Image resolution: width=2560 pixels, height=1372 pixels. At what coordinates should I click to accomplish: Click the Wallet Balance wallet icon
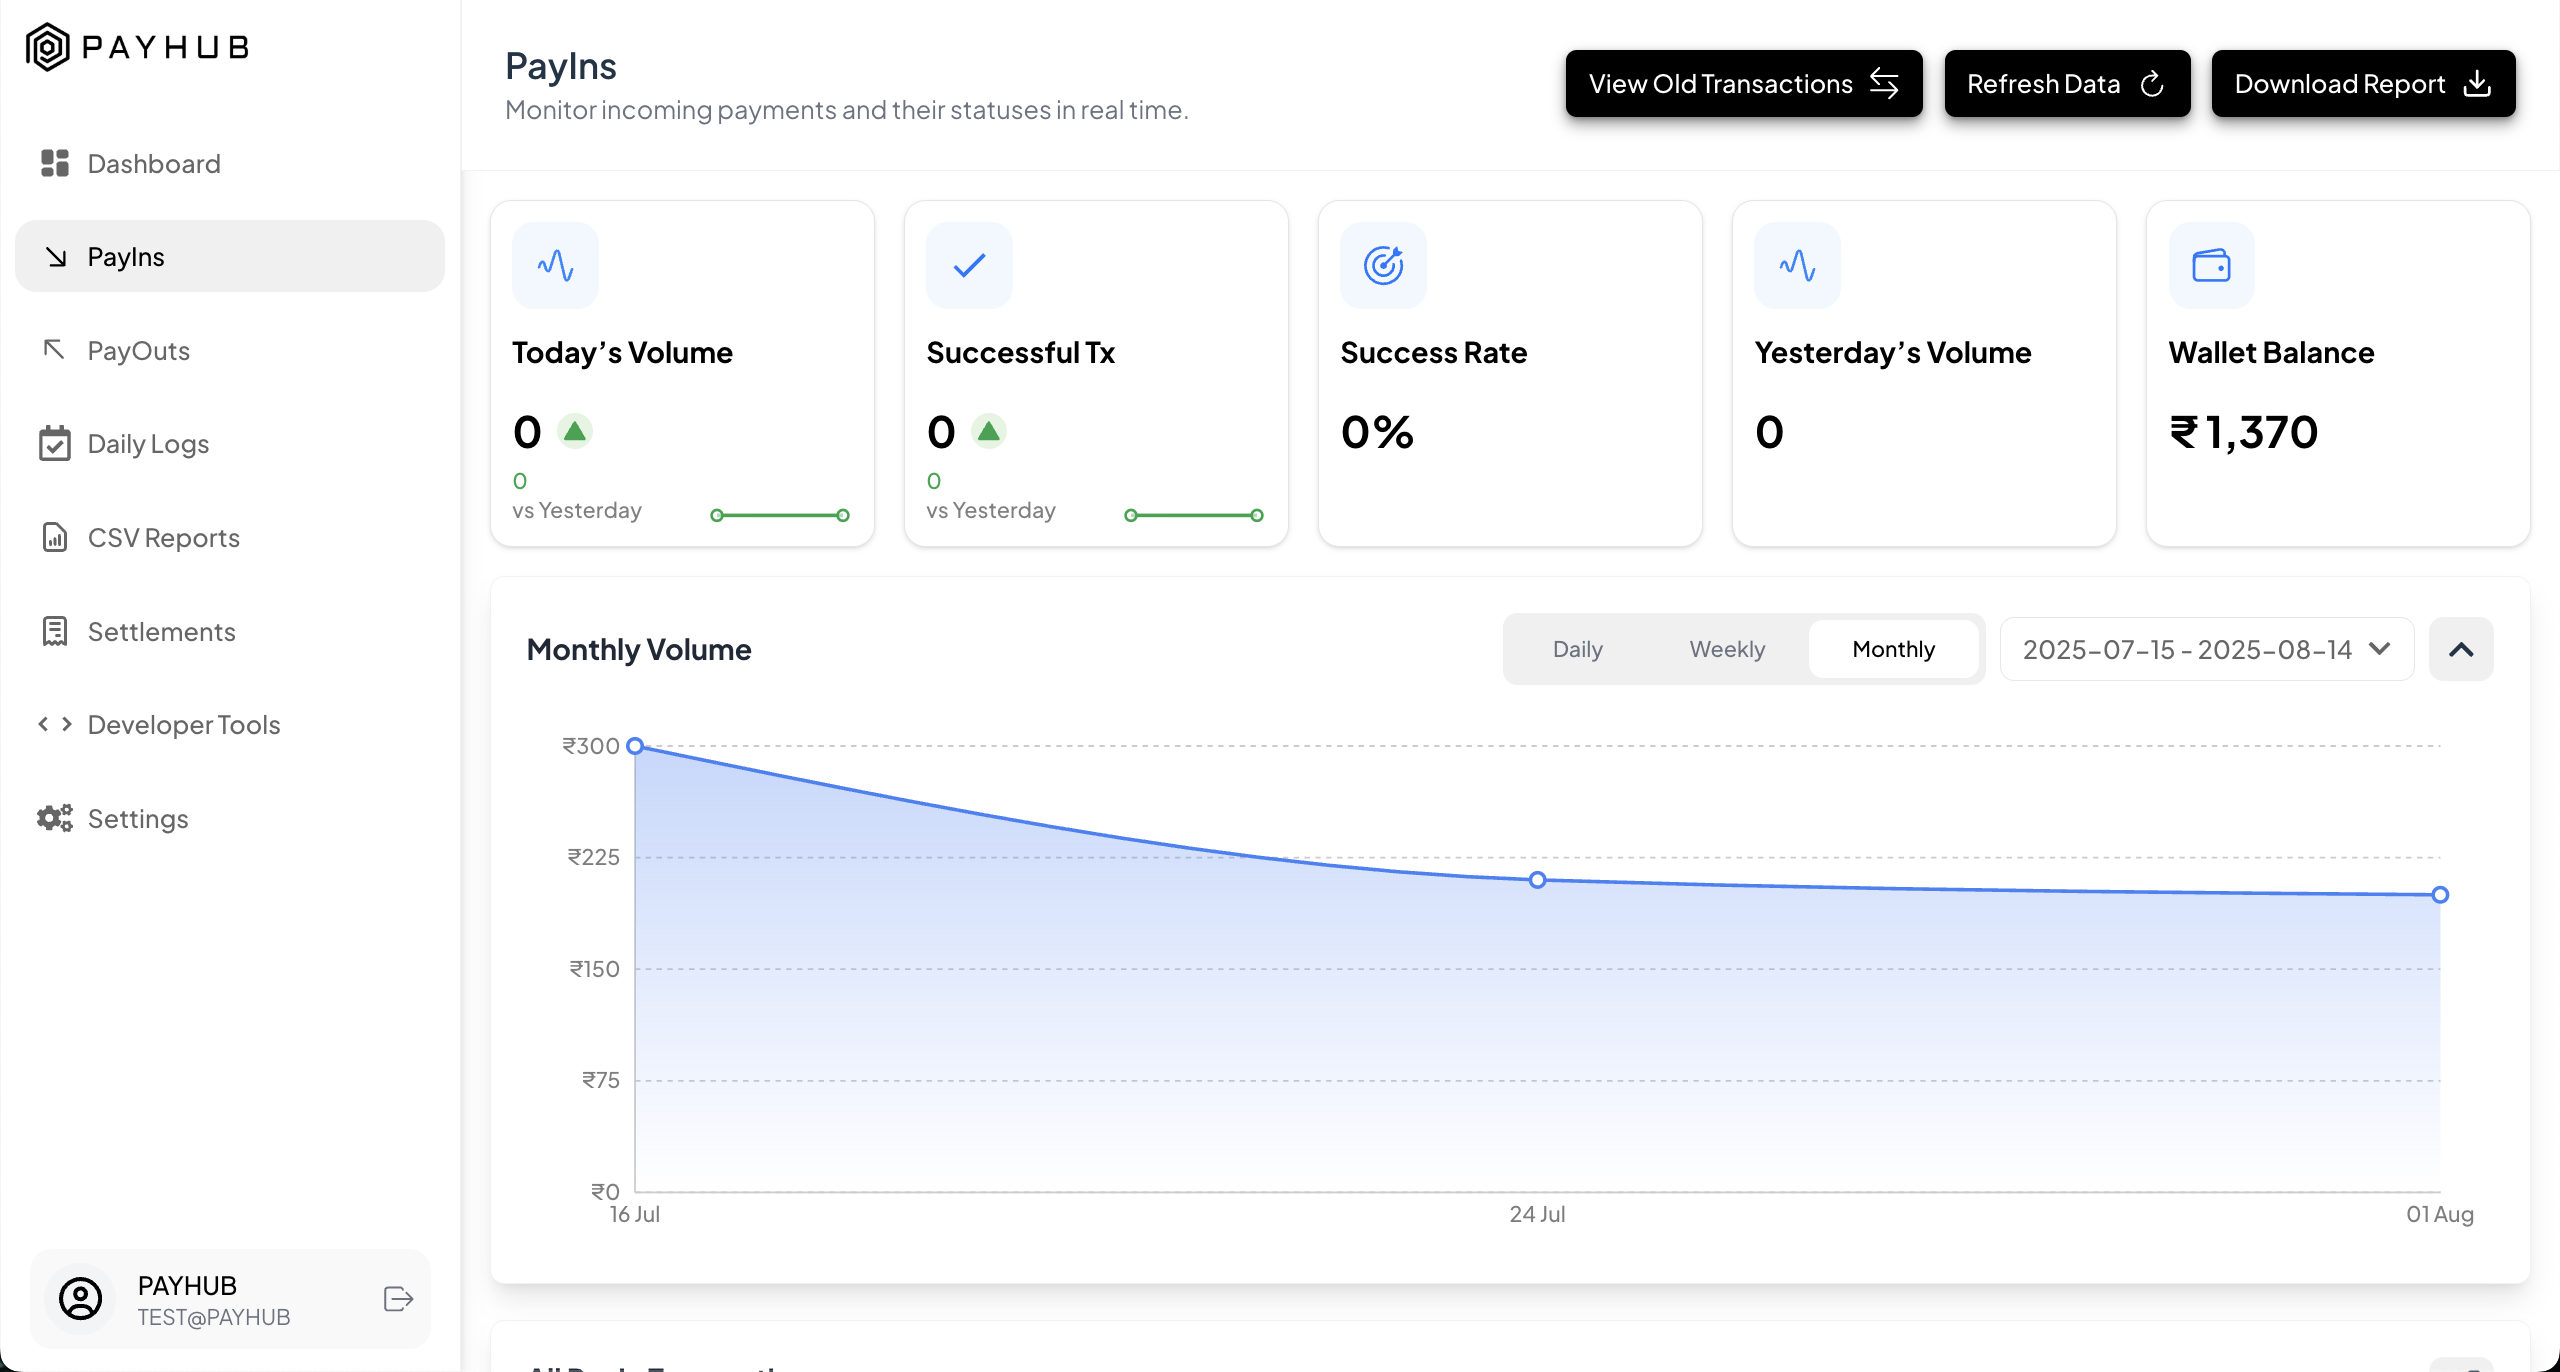coord(2211,266)
